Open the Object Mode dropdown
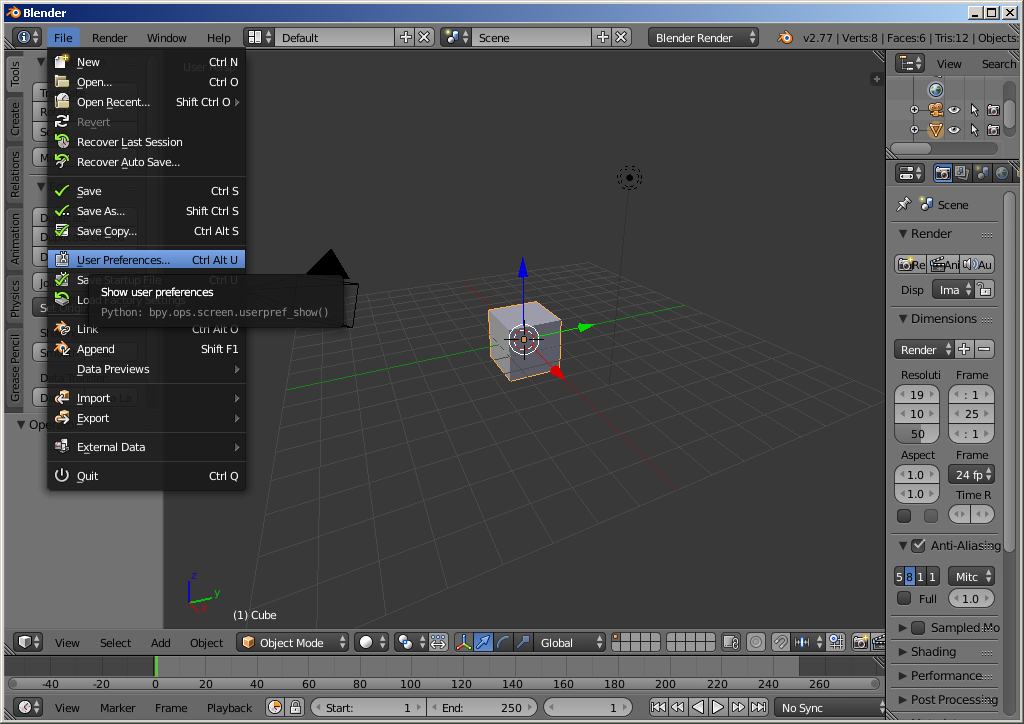Screen dimensions: 1024x724 pyautogui.click(x=293, y=642)
